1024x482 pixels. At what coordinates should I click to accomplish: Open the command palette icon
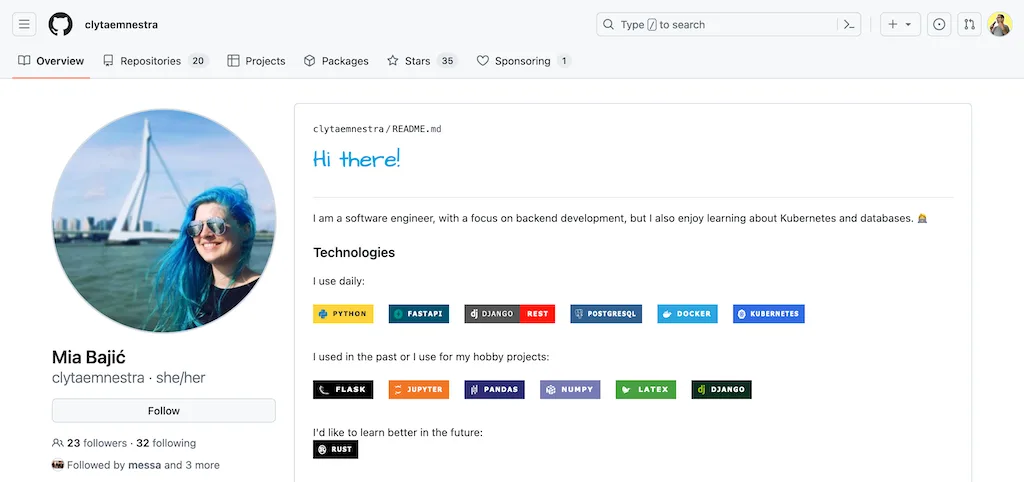[848, 25]
